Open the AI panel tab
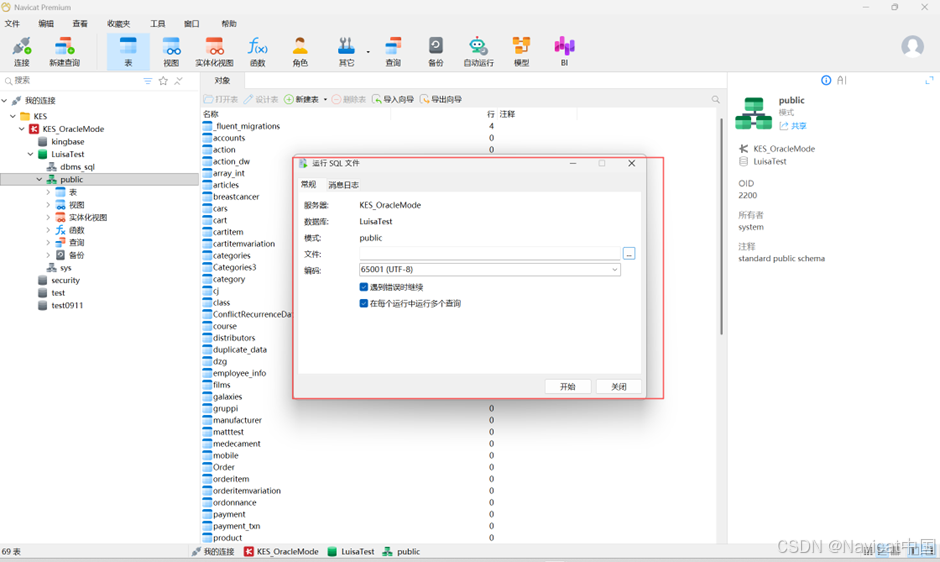This screenshot has height=562, width=940. click(842, 80)
